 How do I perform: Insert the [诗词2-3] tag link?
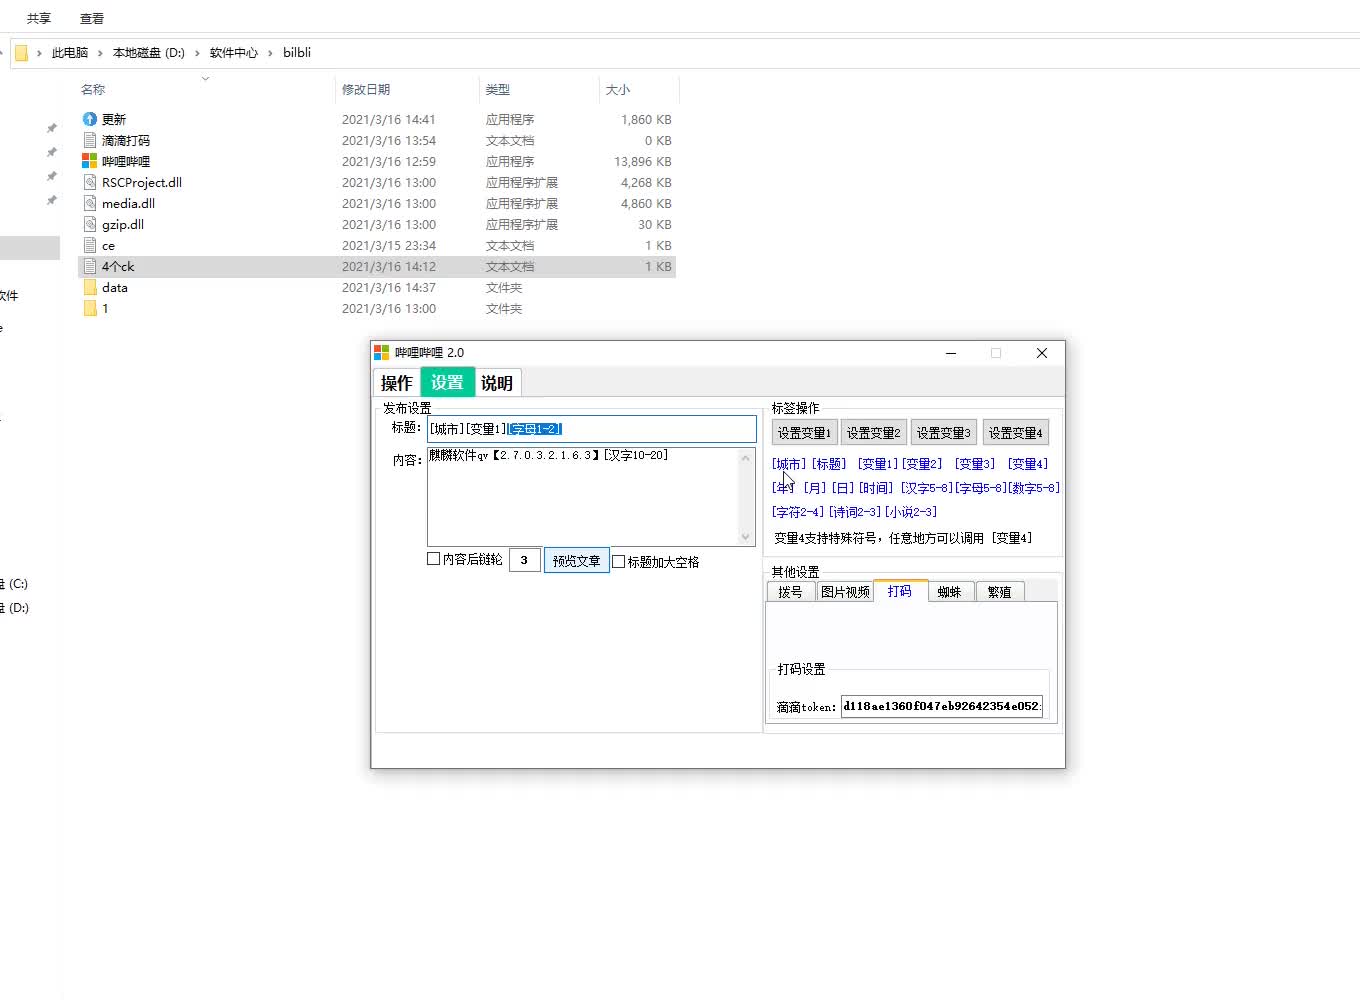(x=855, y=512)
